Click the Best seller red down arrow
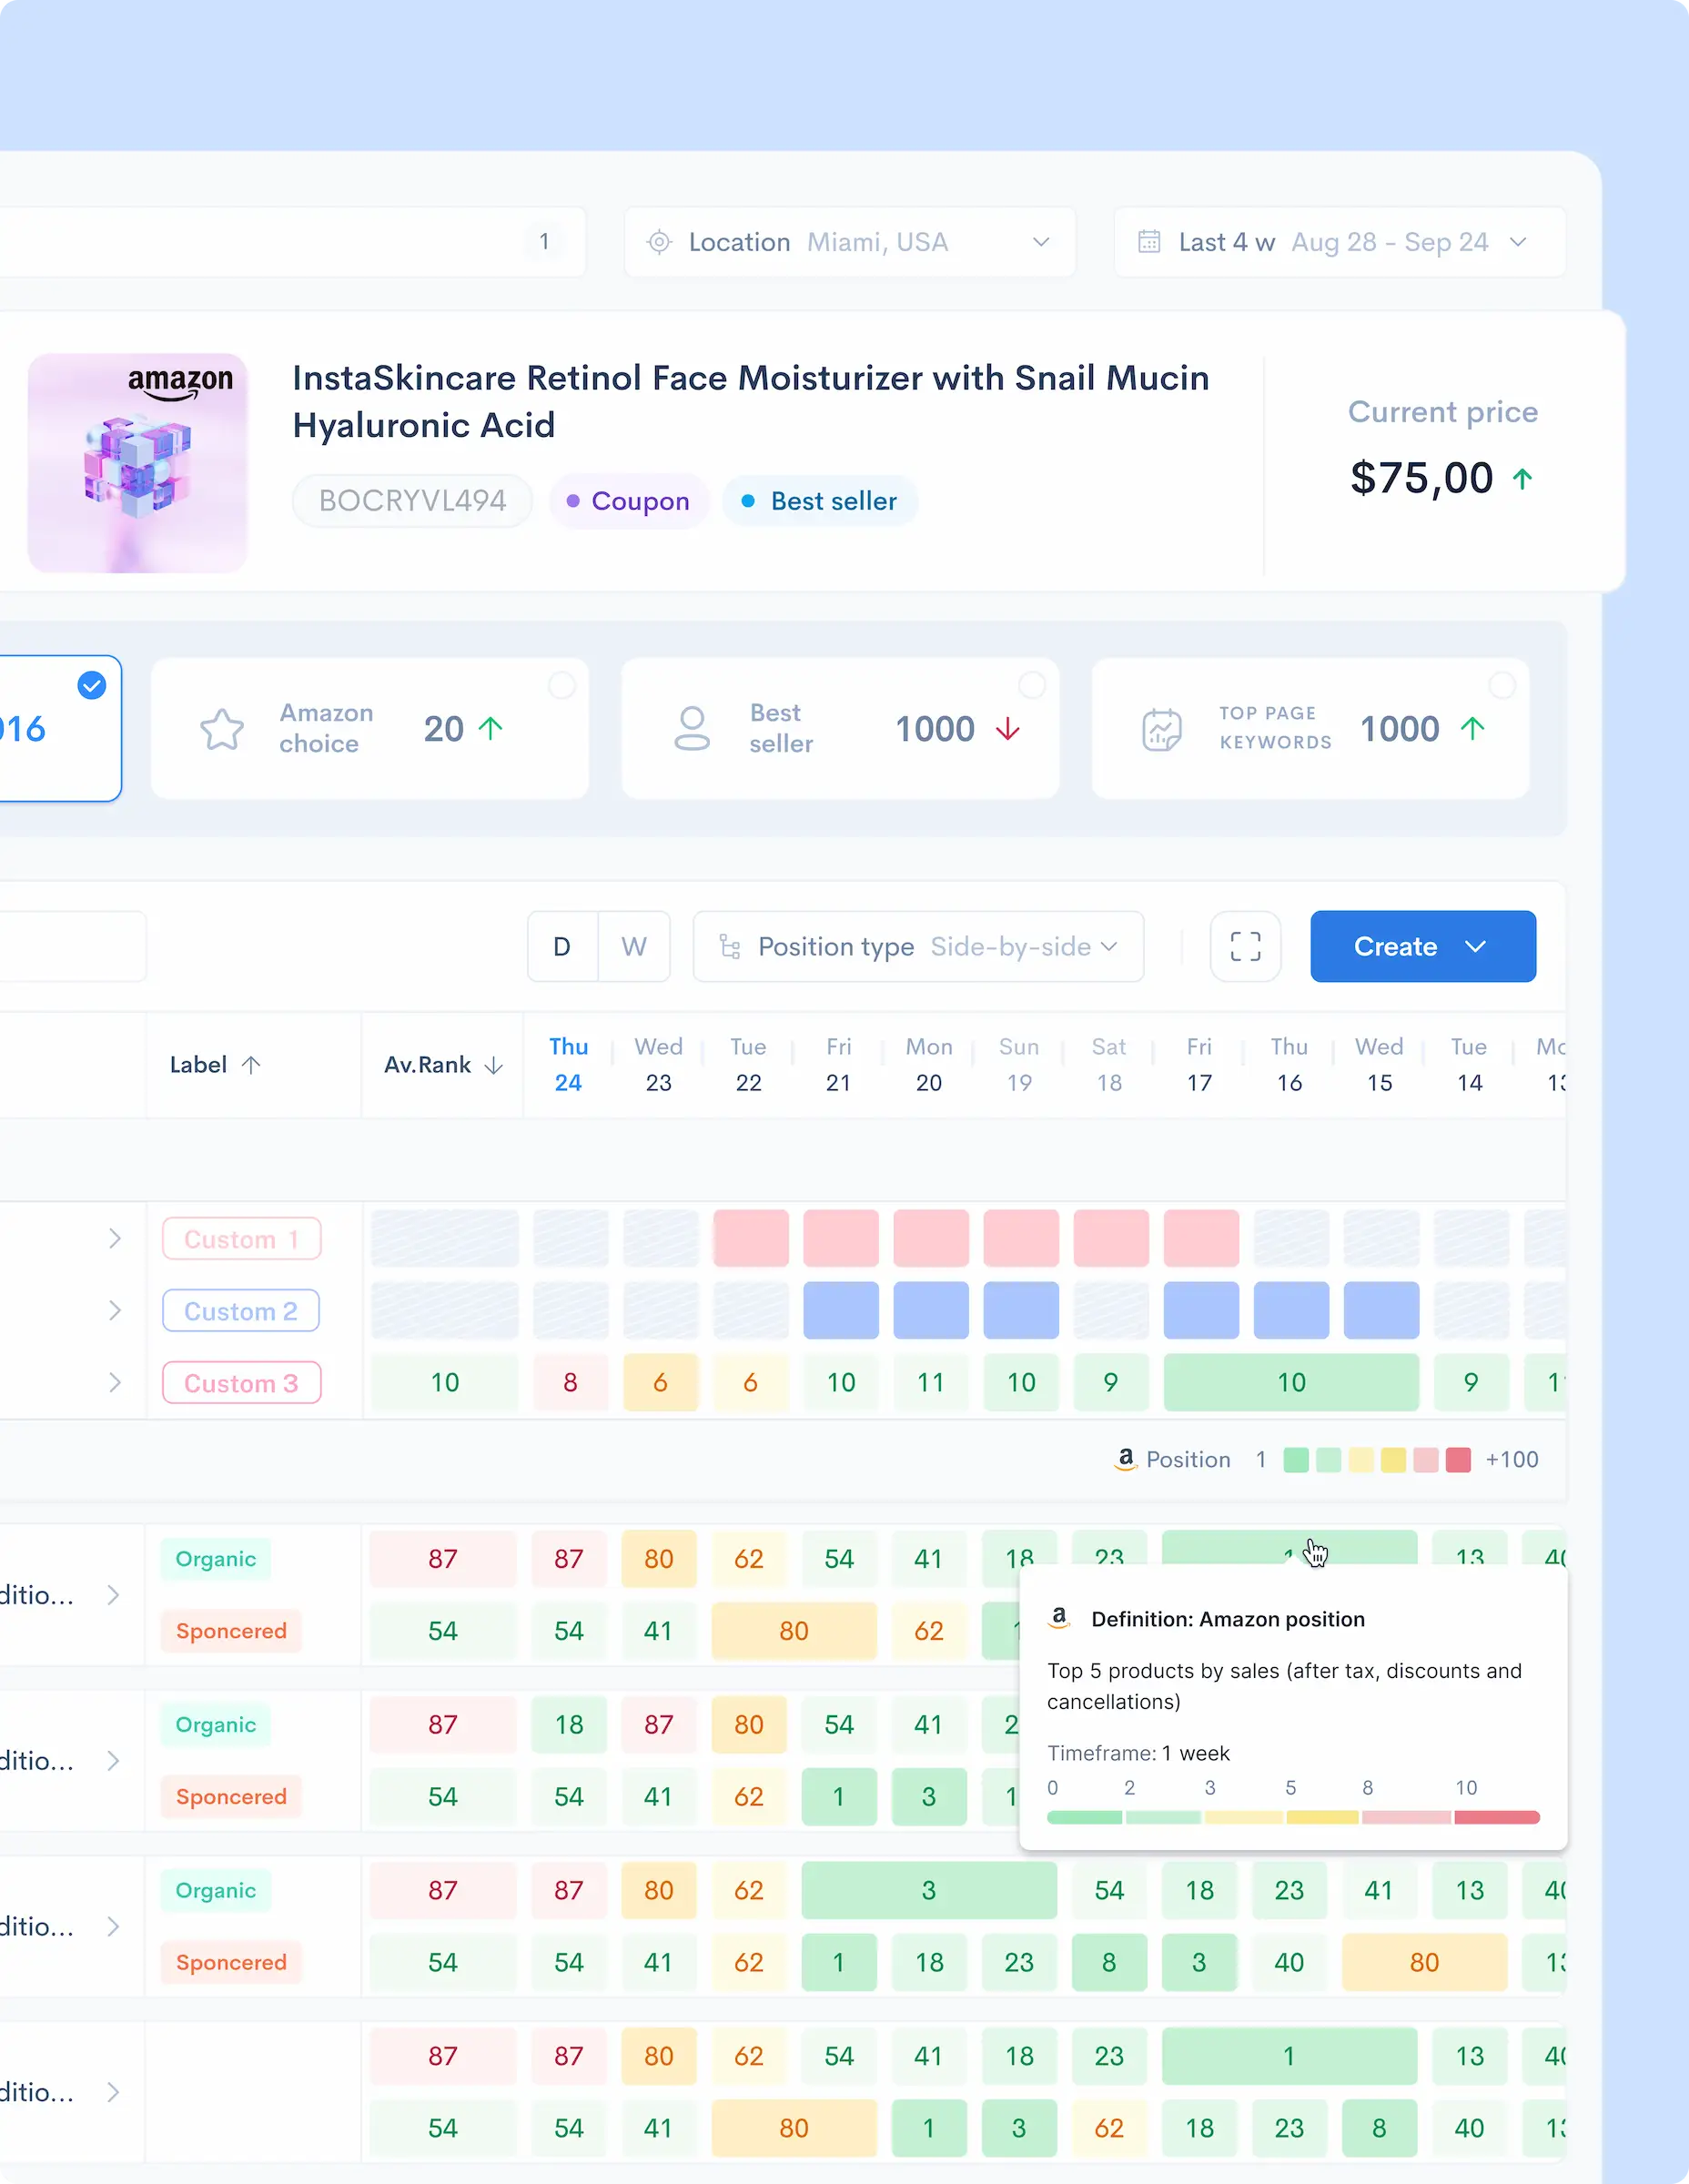 point(1008,729)
